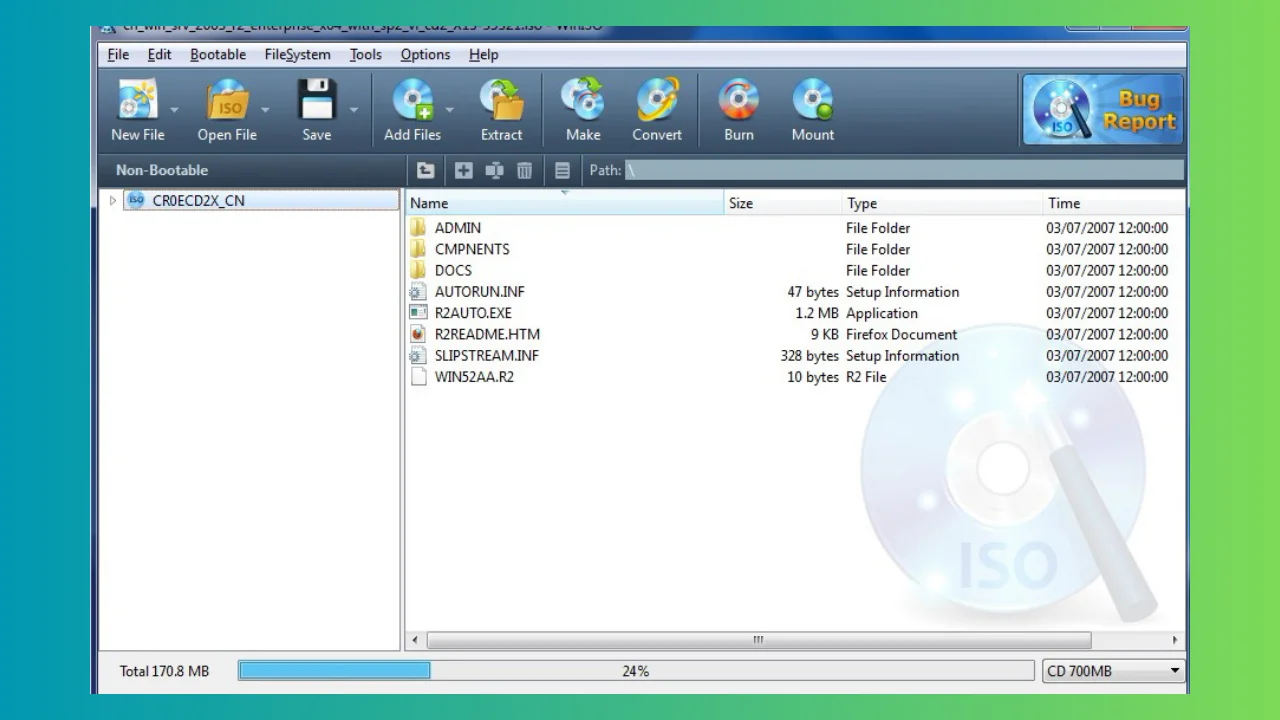Open the Bug Report banner
Image resolution: width=1280 pixels, height=720 pixels.
(1103, 110)
